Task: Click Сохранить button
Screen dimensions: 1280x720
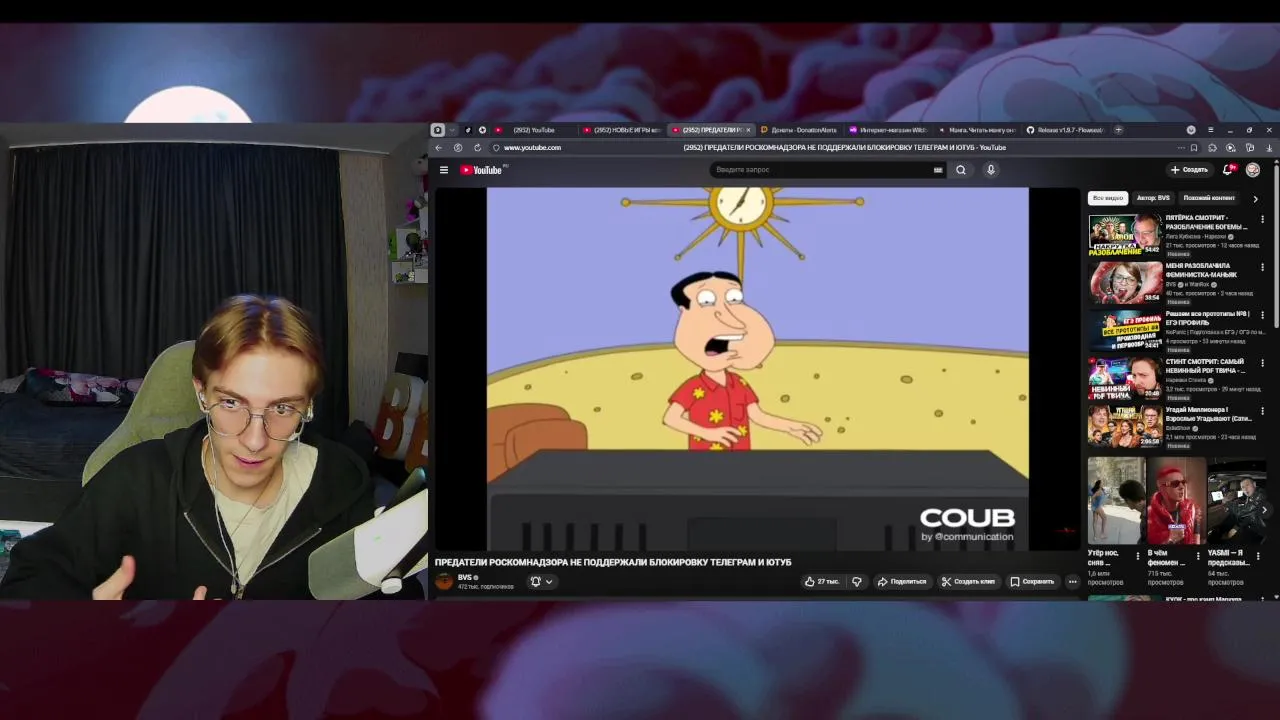Action: (1032, 581)
